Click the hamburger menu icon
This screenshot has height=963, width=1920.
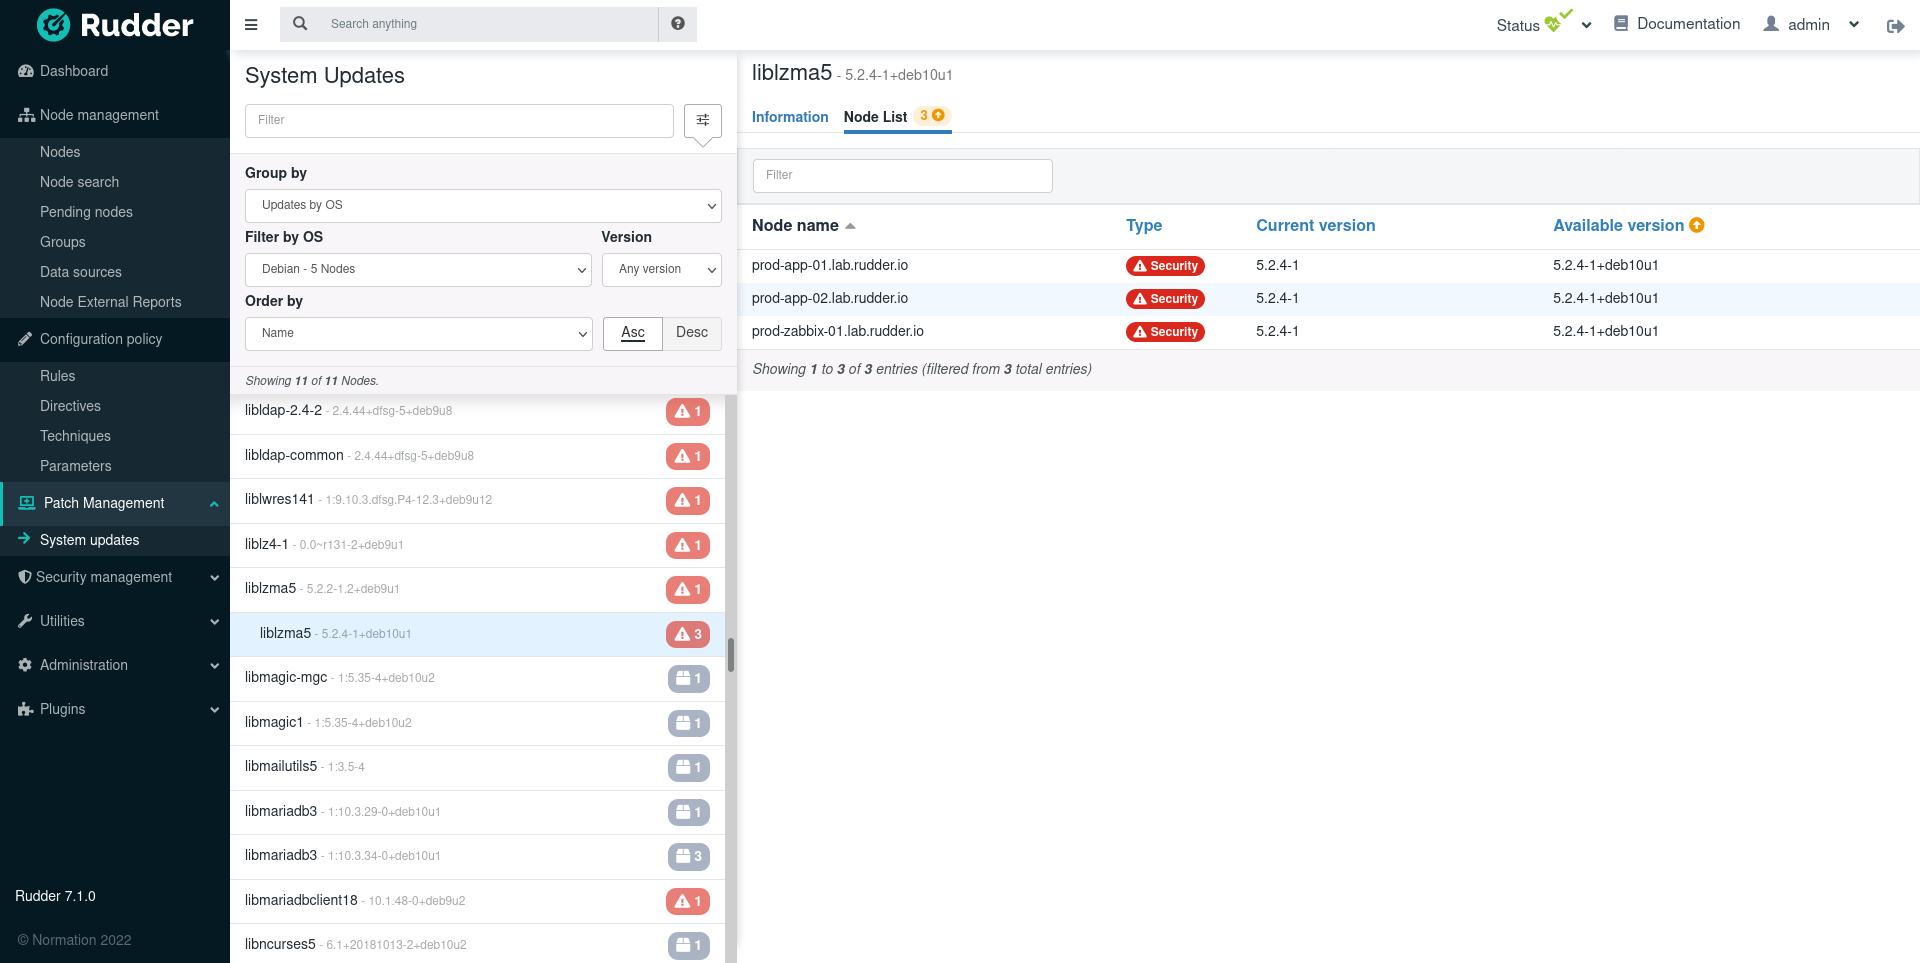pyautogui.click(x=251, y=24)
